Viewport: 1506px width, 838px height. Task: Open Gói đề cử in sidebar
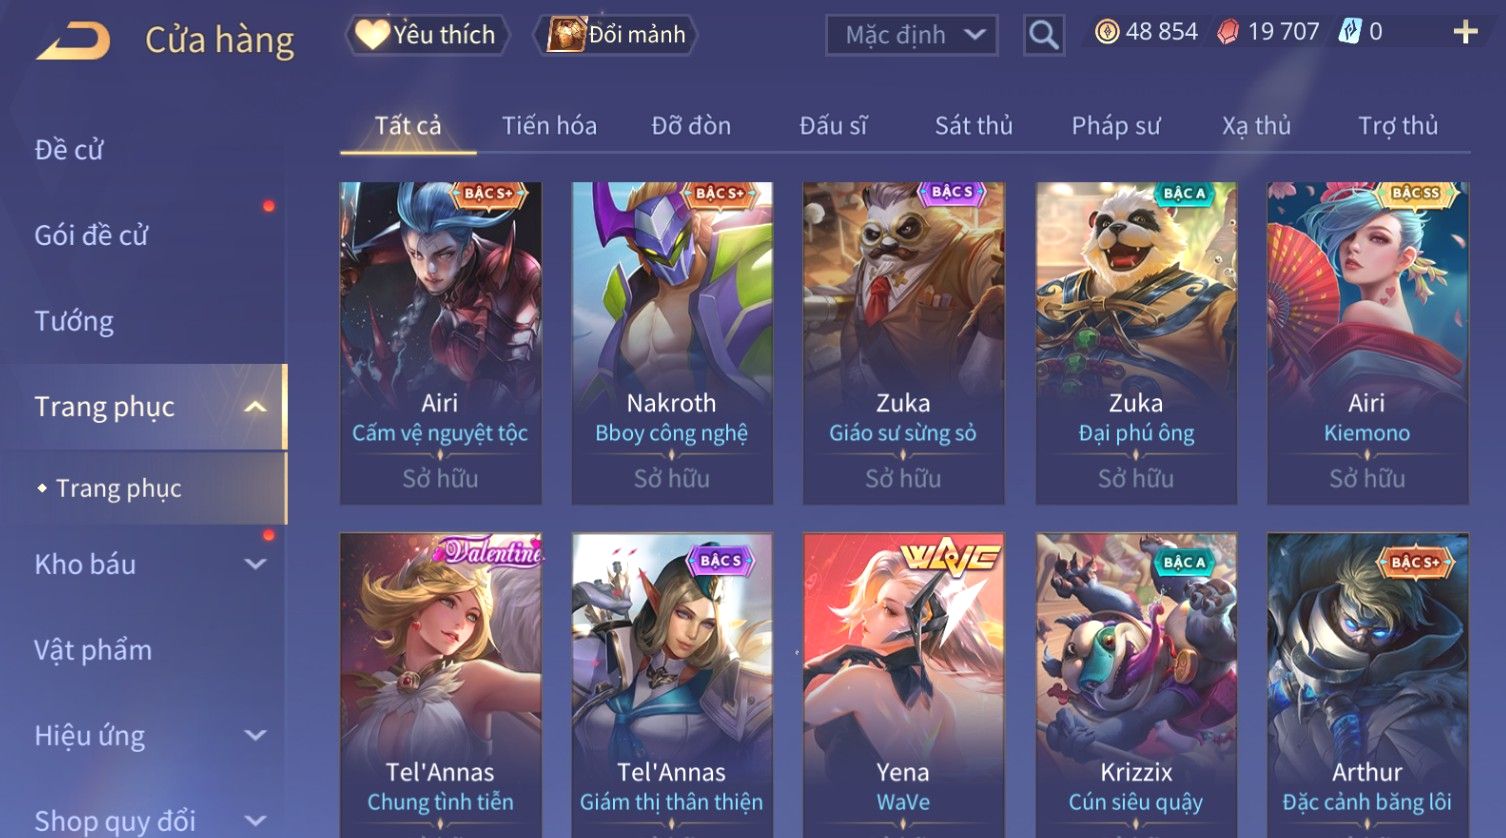(x=91, y=236)
